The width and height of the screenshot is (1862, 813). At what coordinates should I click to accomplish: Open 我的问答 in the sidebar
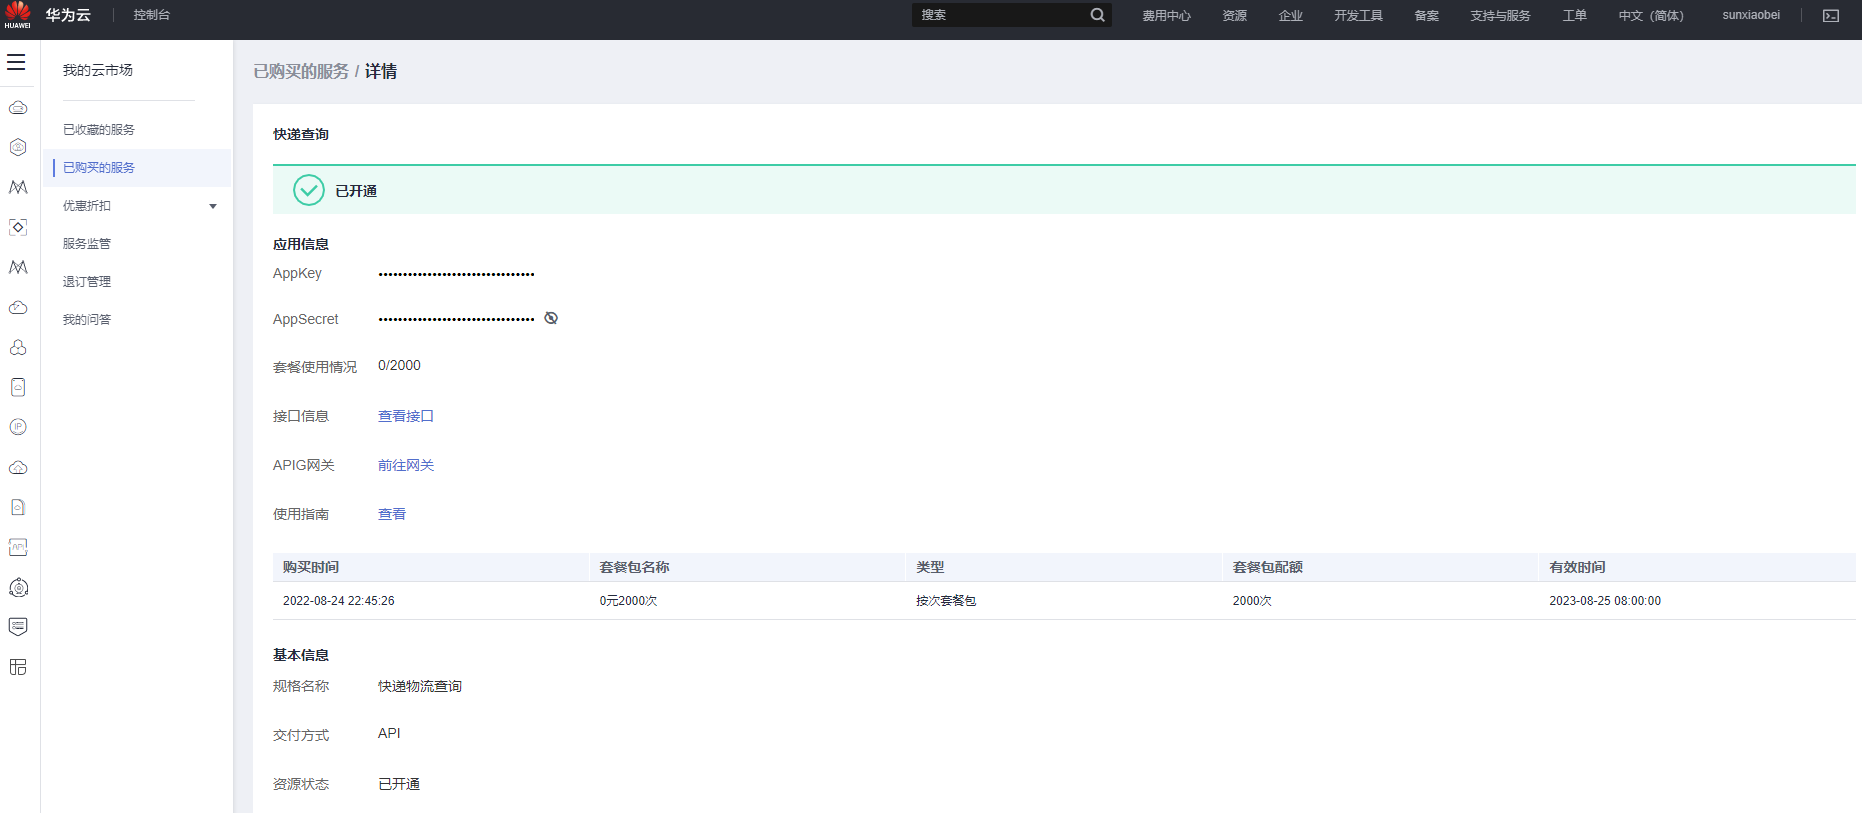click(x=87, y=320)
